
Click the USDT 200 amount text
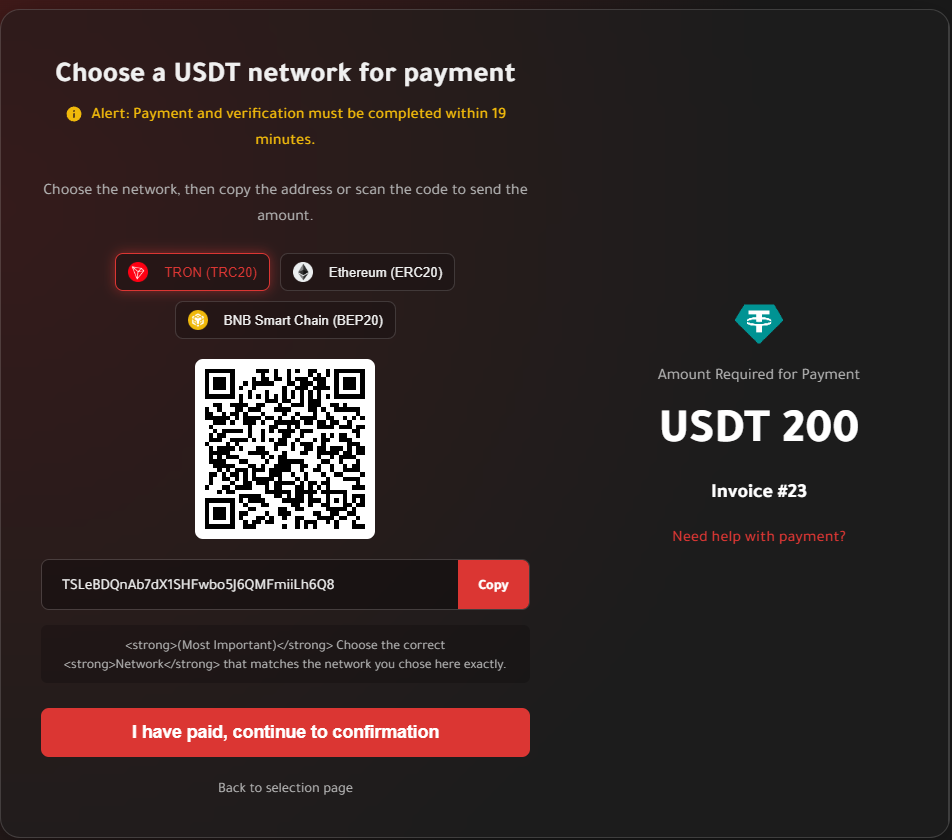[x=759, y=426]
